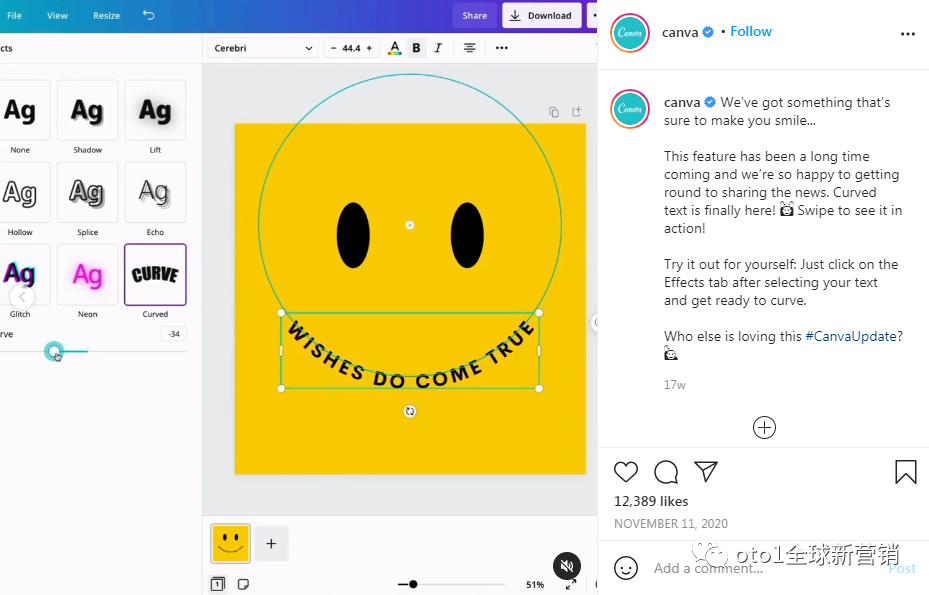
Task: Click the duplicate page icon
Action: click(x=553, y=112)
